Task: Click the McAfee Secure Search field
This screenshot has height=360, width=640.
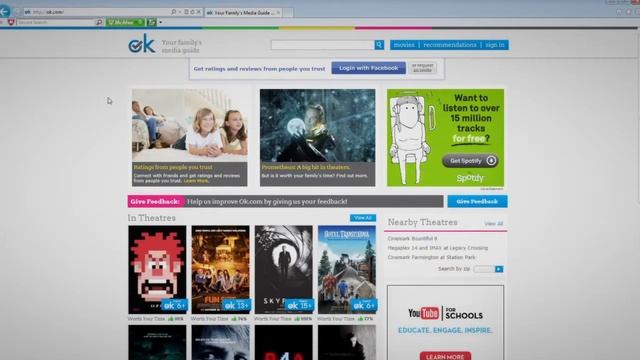Action: point(55,22)
